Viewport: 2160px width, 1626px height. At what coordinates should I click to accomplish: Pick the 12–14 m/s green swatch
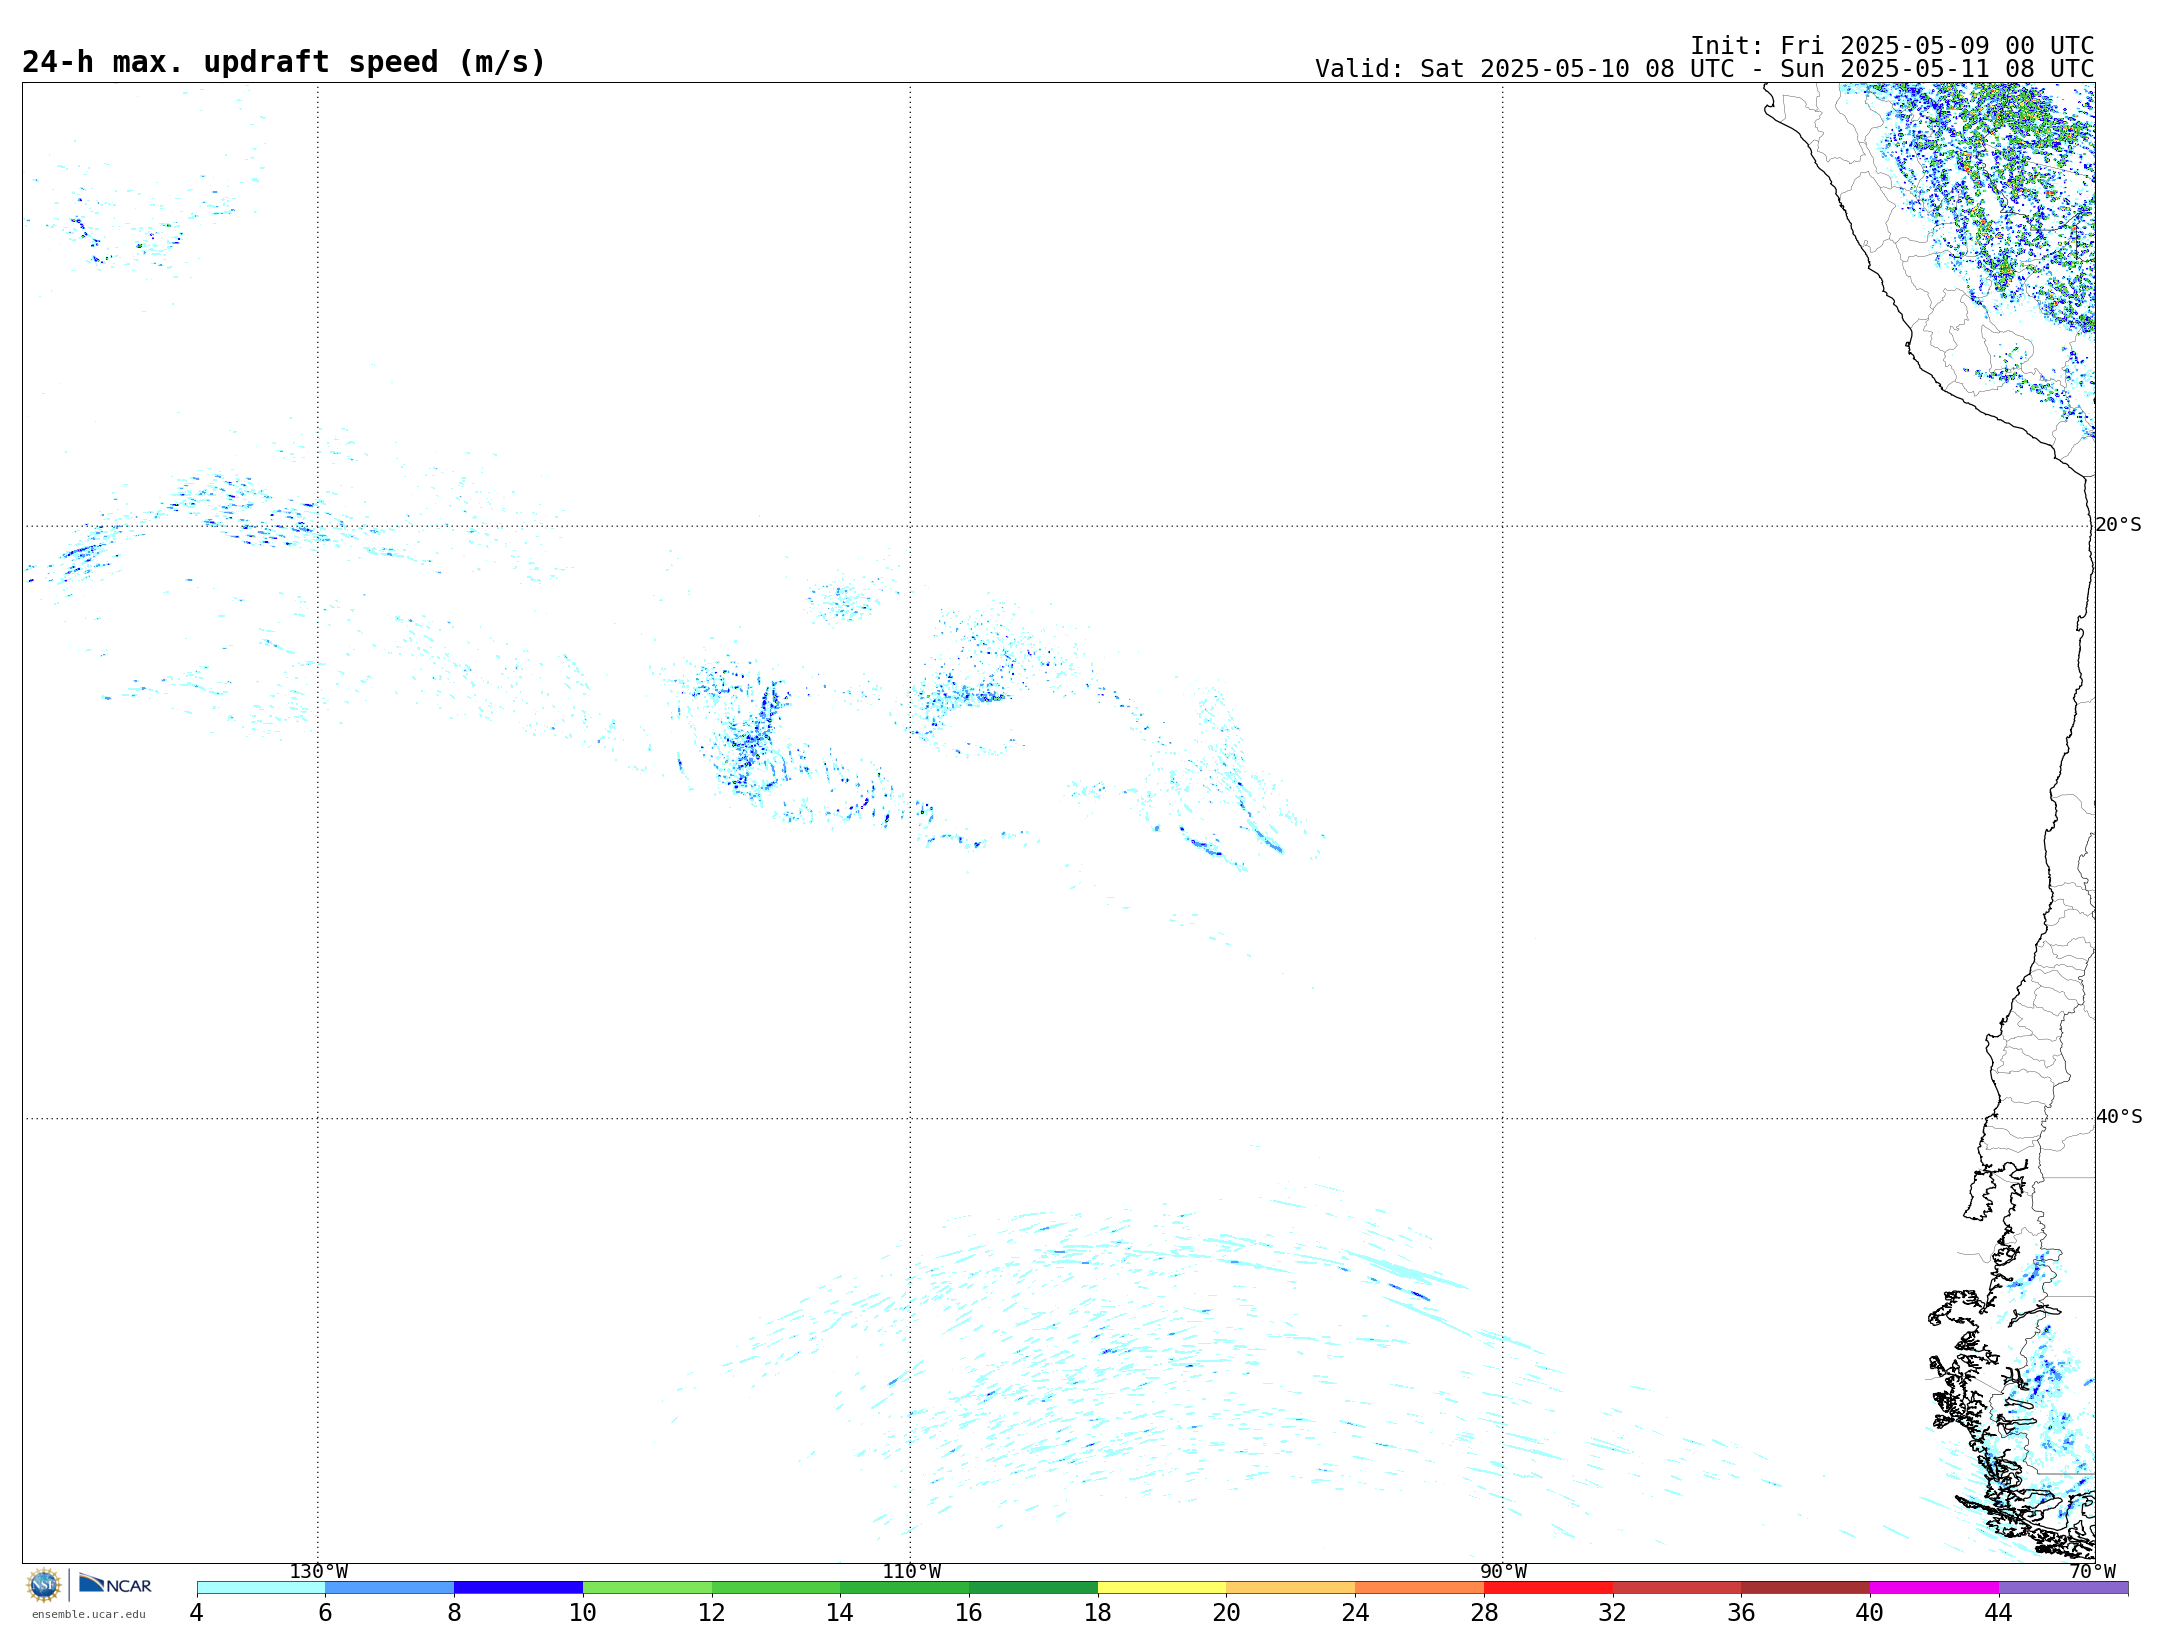(776, 1588)
